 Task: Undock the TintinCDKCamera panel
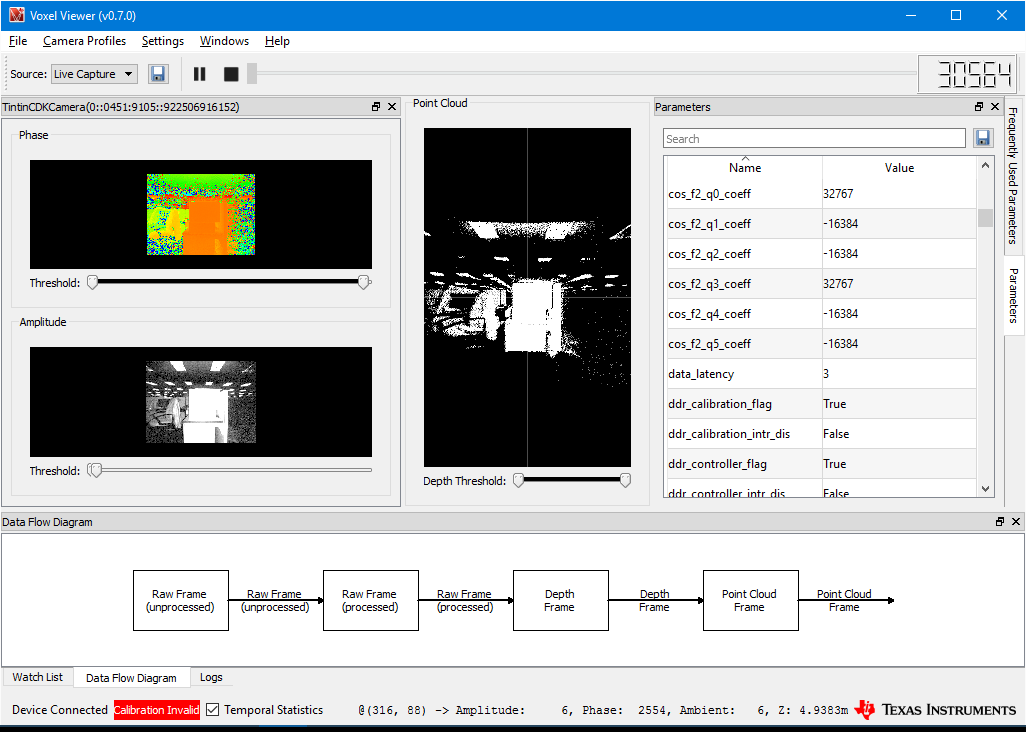pos(376,107)
